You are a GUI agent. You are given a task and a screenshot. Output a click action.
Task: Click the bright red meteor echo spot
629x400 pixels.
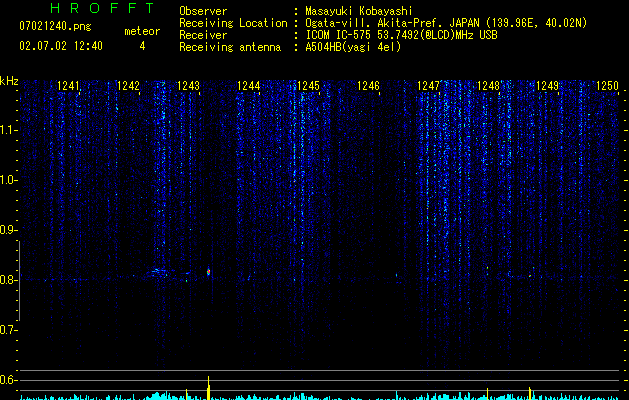(x=208, y=272)
